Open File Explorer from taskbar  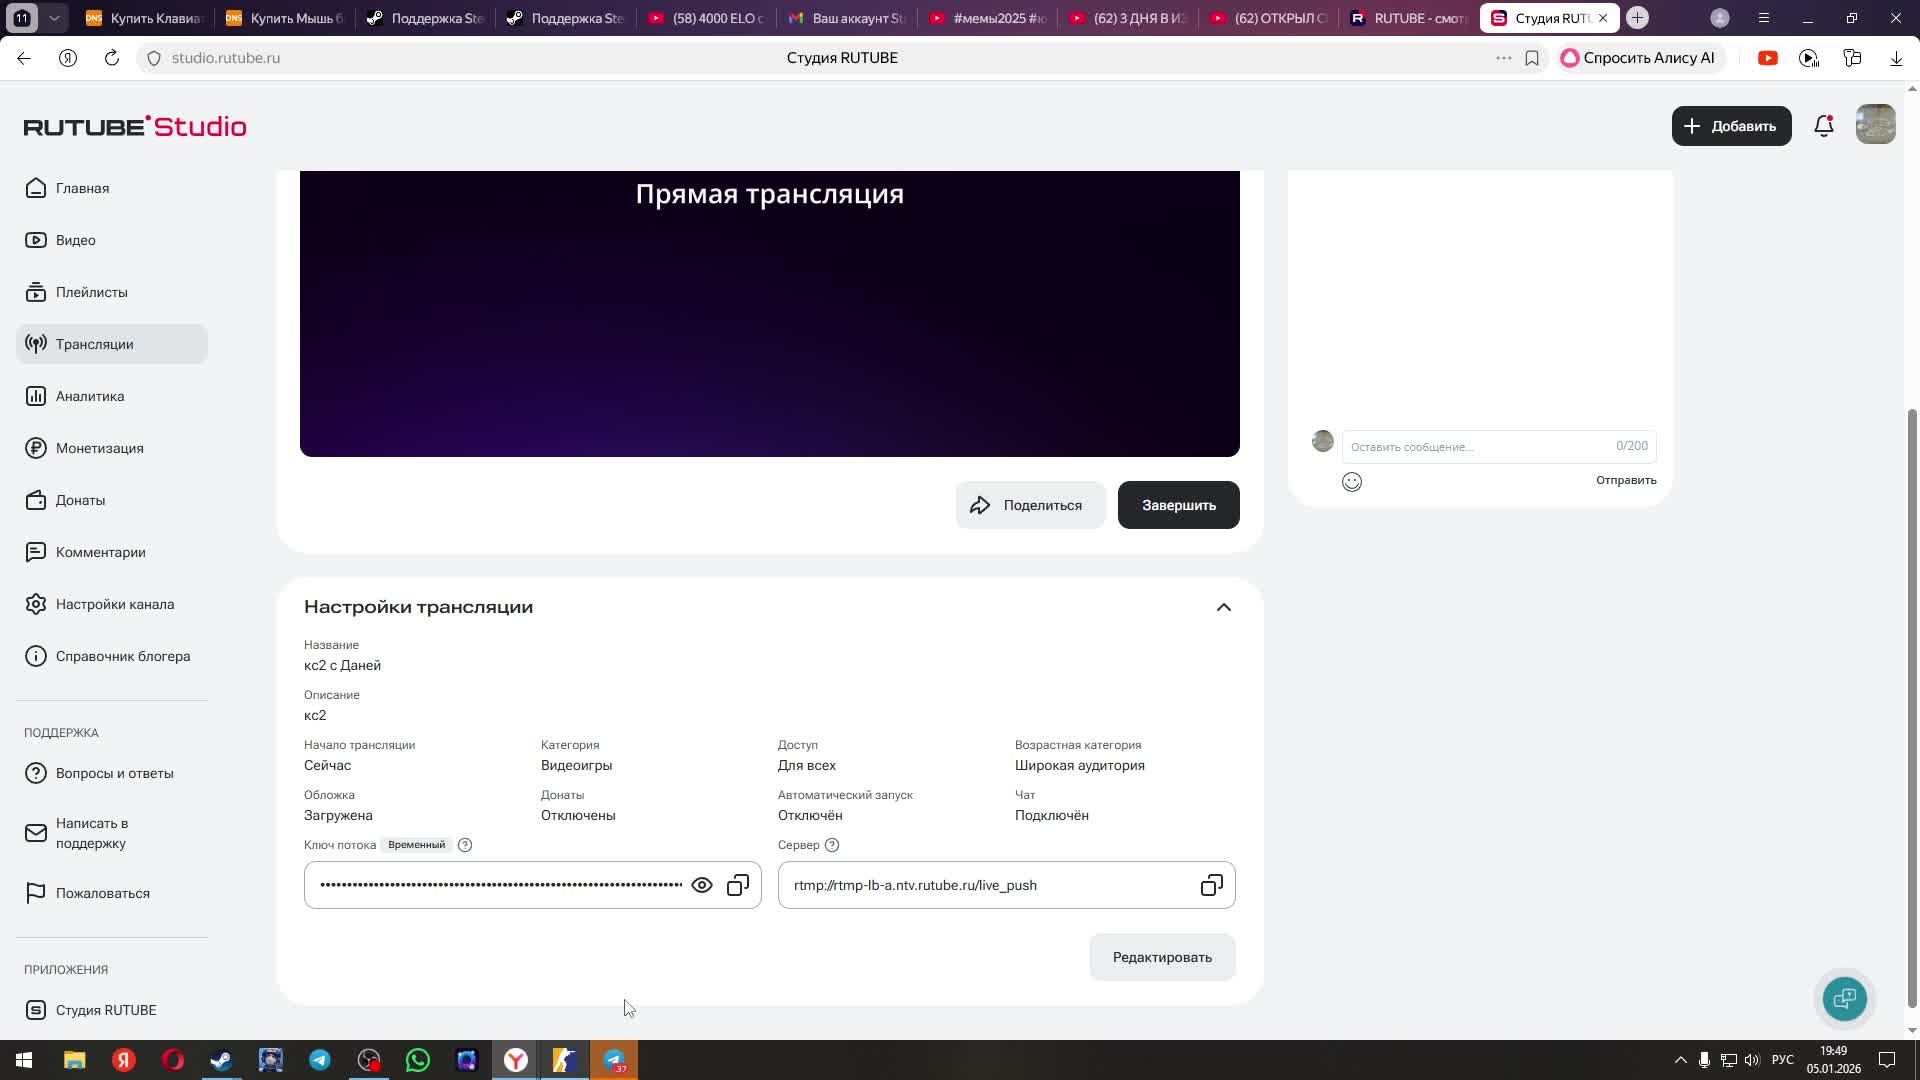point(75,1060)
